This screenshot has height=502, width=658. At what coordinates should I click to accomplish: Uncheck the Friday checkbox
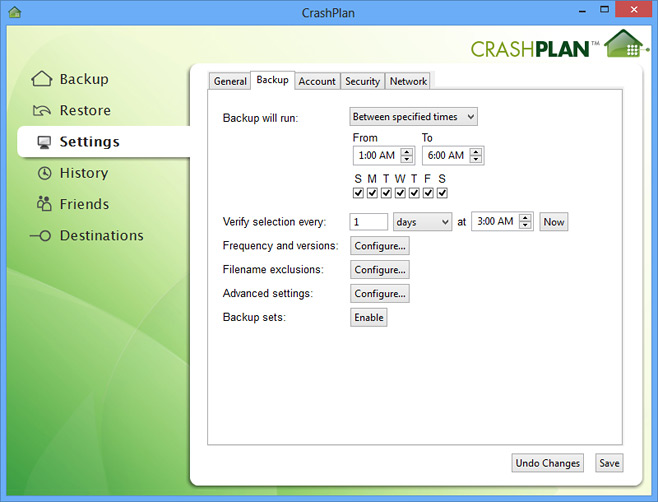(x=428, y=193)
